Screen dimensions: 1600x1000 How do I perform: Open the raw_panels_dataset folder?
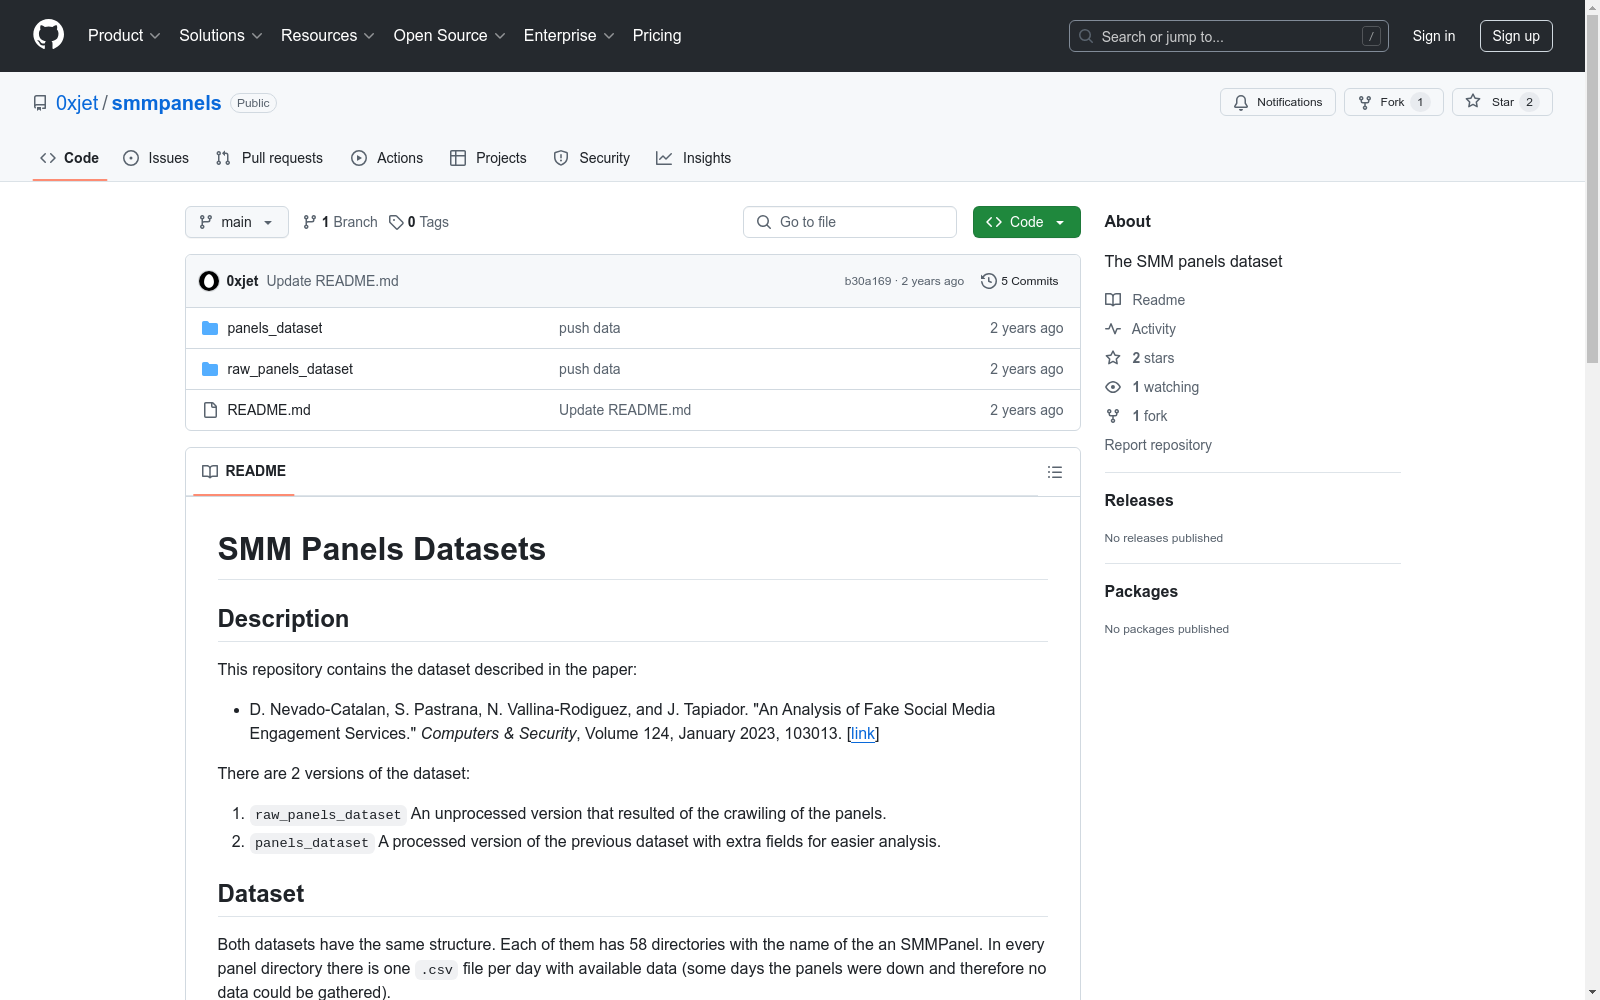(x=290, y=369)
